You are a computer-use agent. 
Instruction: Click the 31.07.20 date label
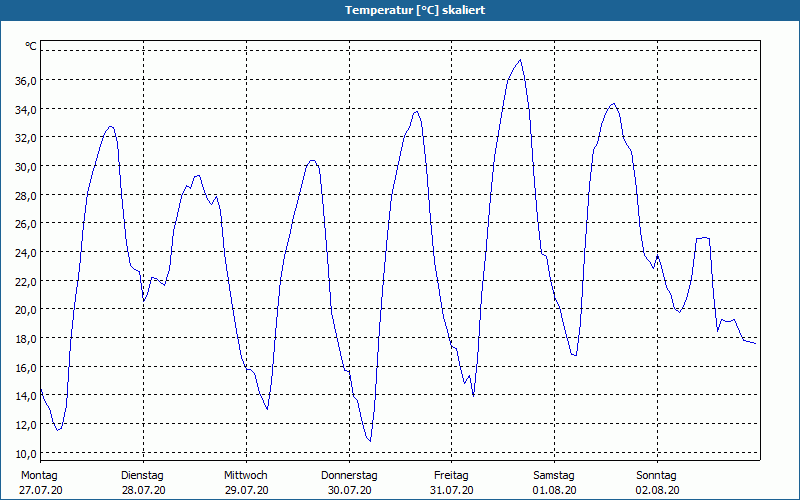(452, 490)
